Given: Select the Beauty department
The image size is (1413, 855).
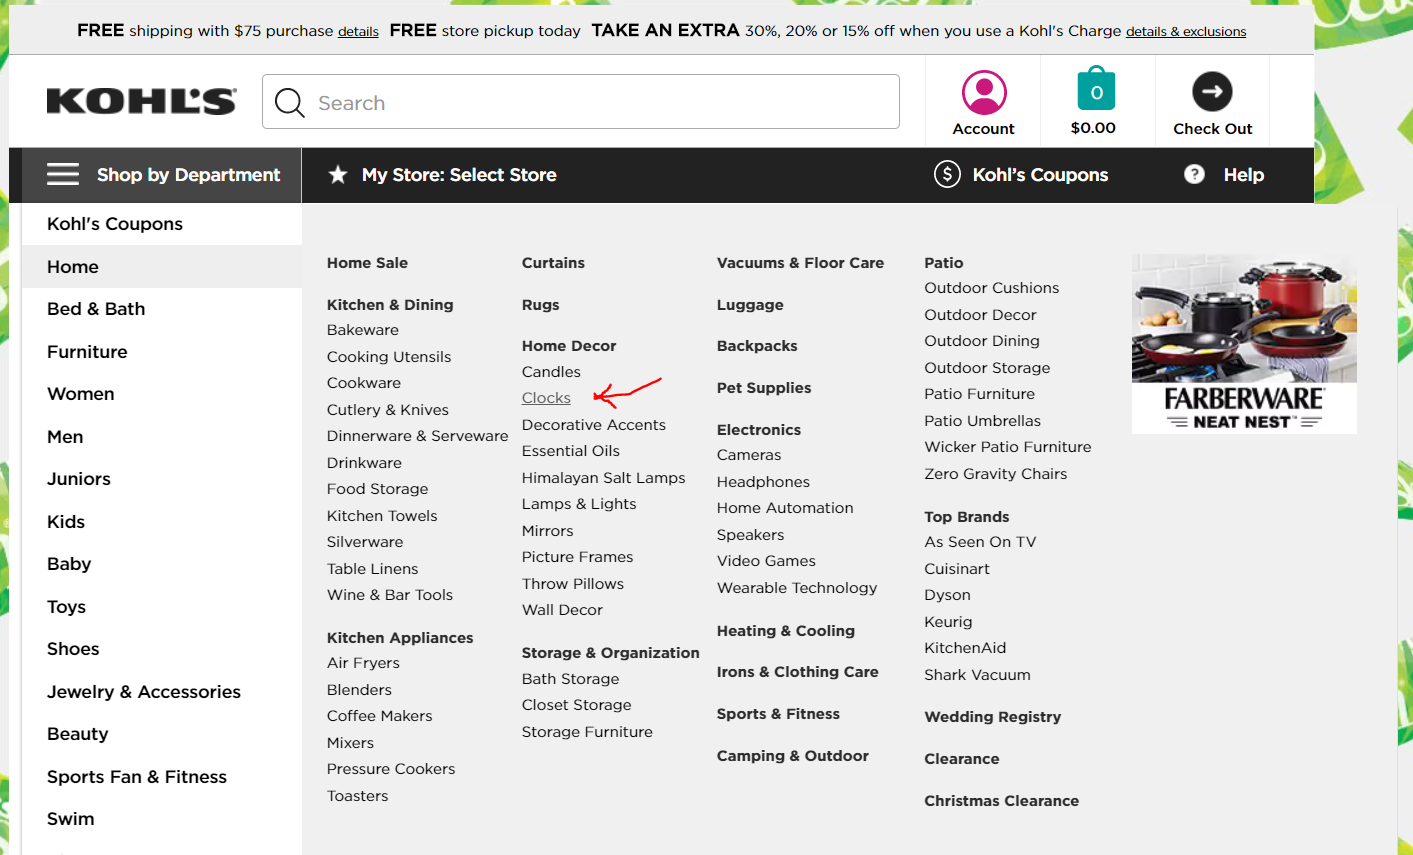Looking at the screenshot, I should coord(78,734).
